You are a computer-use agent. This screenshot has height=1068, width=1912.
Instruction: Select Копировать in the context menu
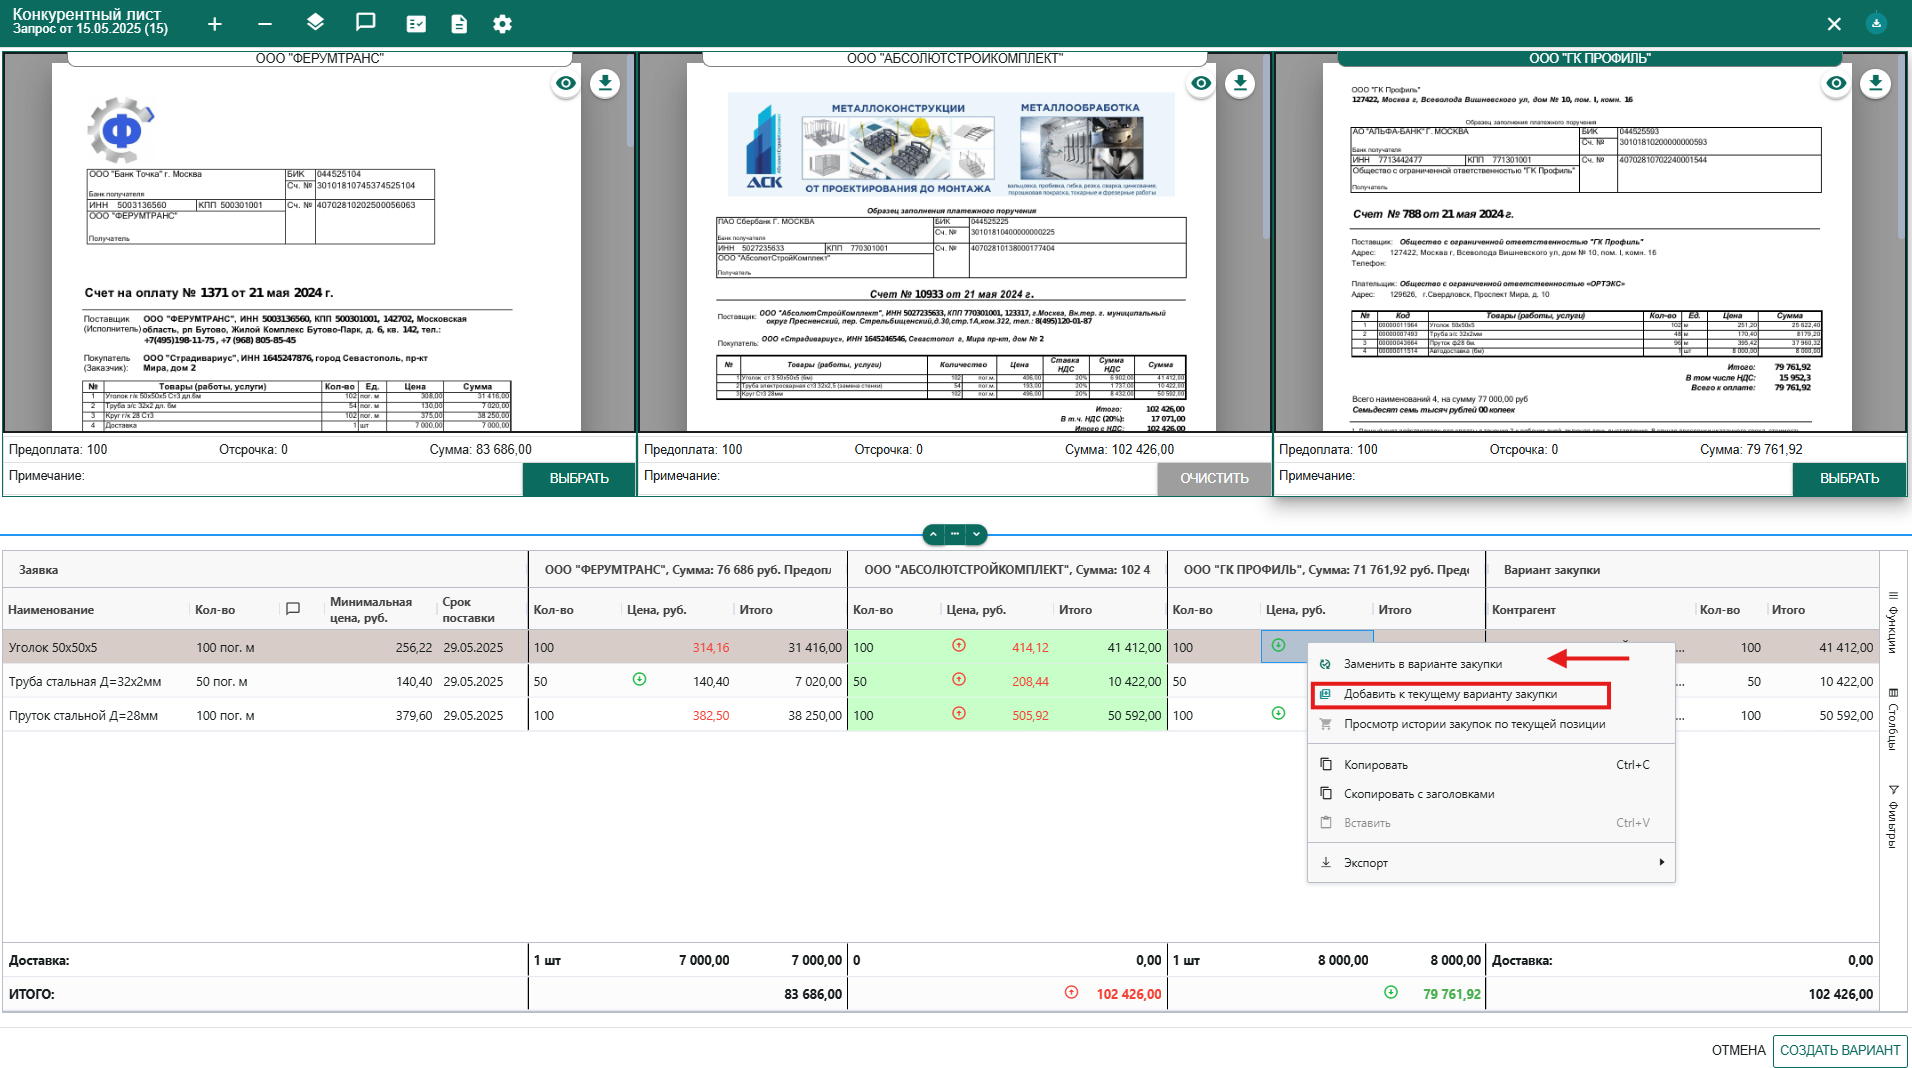(x=1491, y=765)
